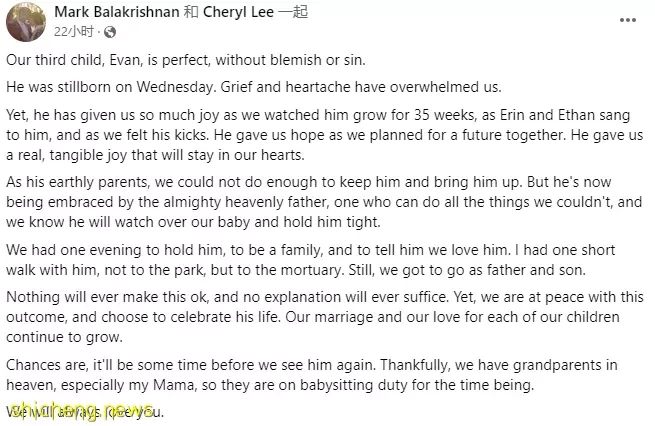
Task: Click the paragraph starting 'Yet, he has given us'
Action: [325, 135]
